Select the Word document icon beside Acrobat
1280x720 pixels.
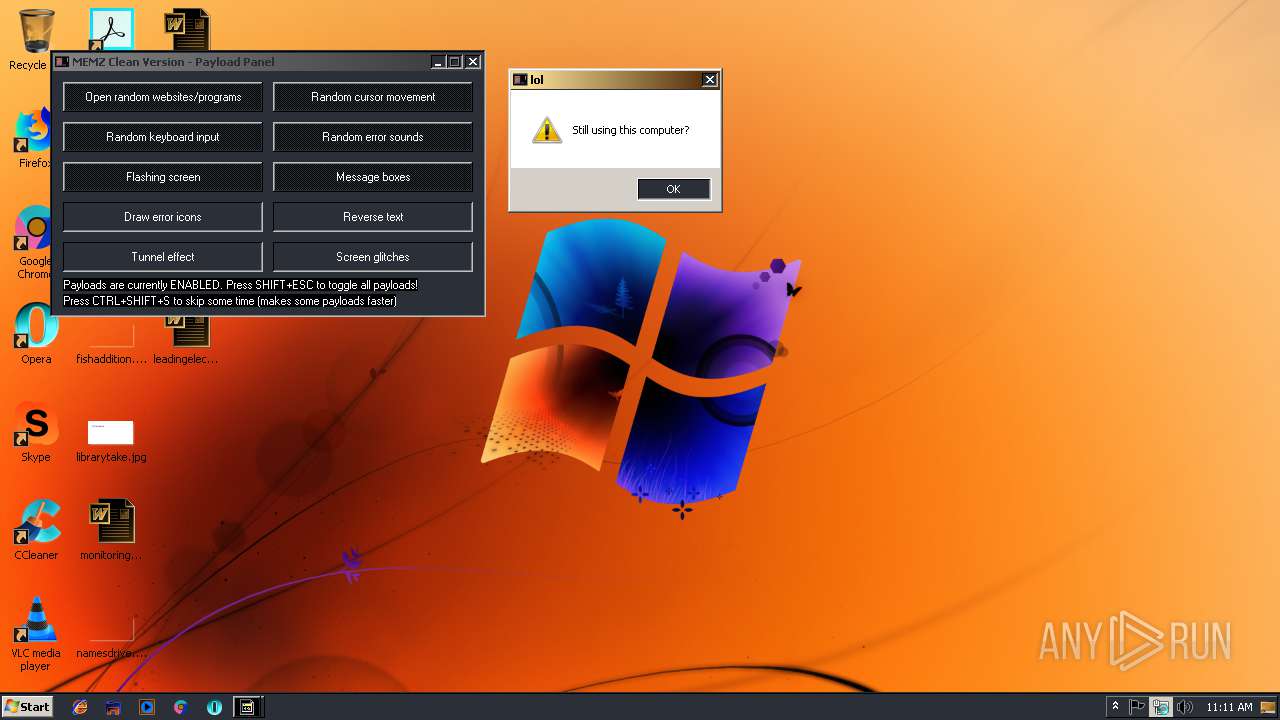point(187,30)
